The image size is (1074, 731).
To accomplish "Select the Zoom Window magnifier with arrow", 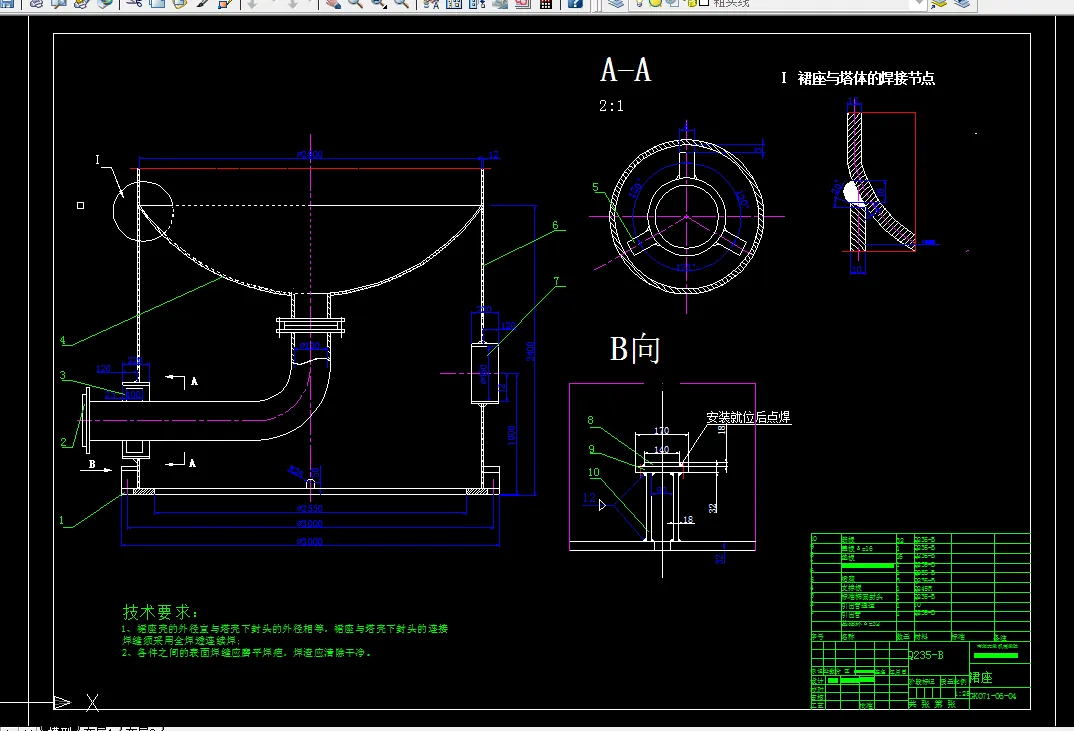I will [x=379, y=3].
